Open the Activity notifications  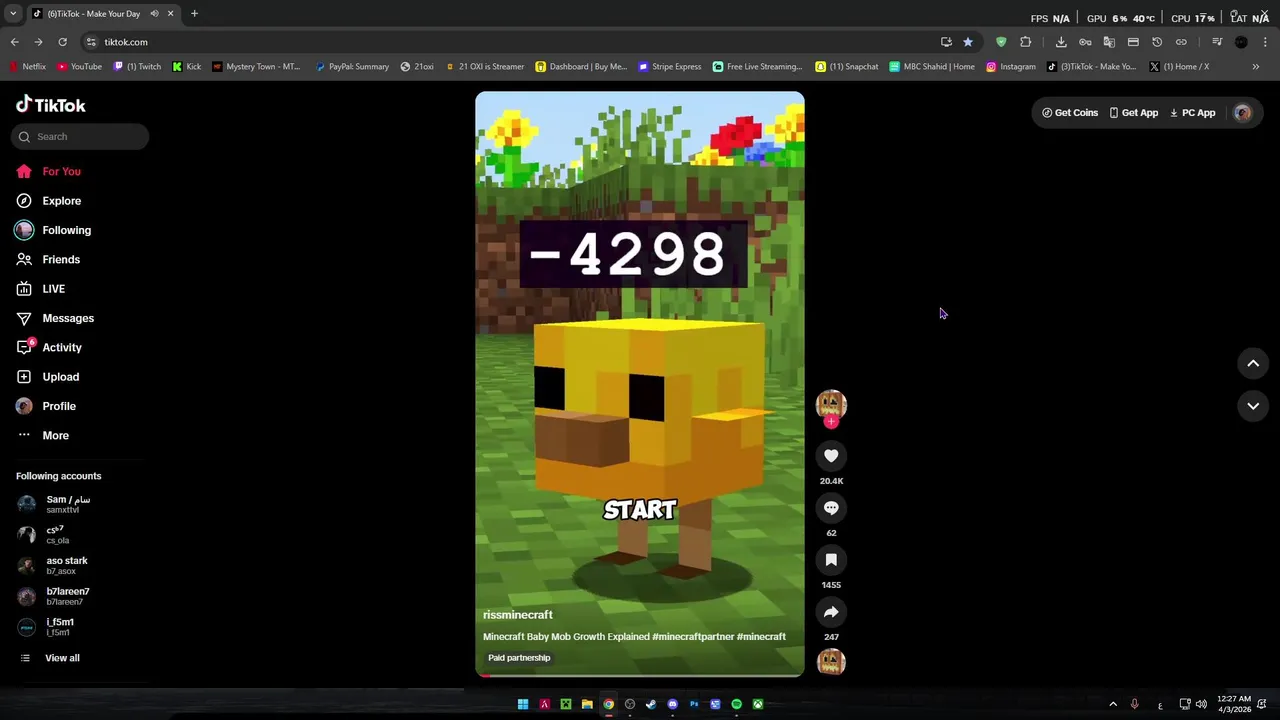48,347
